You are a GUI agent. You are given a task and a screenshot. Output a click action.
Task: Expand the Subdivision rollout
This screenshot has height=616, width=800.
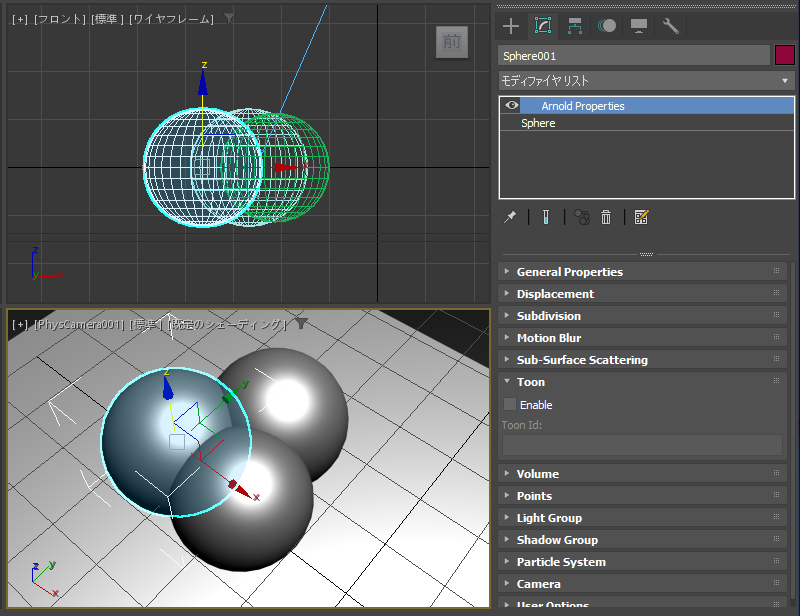click(x=642, y=316)
